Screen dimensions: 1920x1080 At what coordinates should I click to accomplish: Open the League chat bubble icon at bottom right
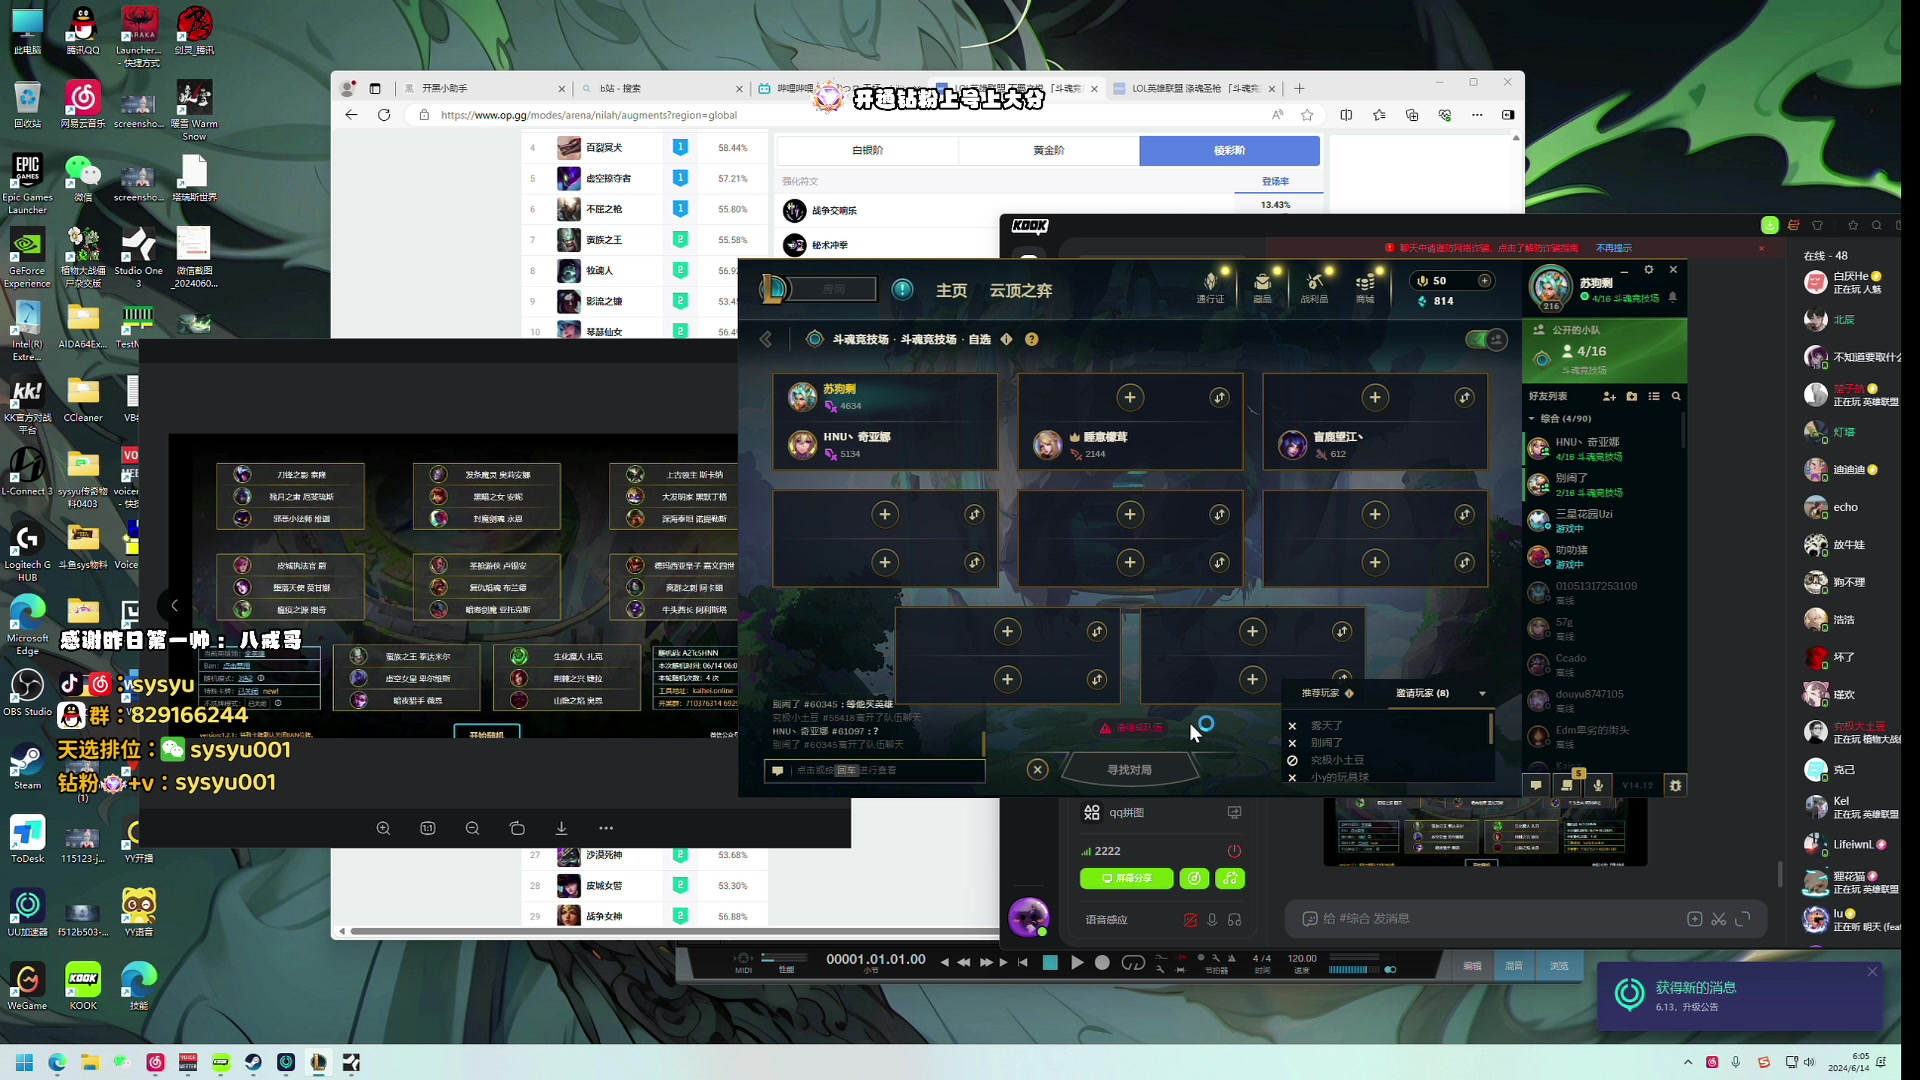1536,785
